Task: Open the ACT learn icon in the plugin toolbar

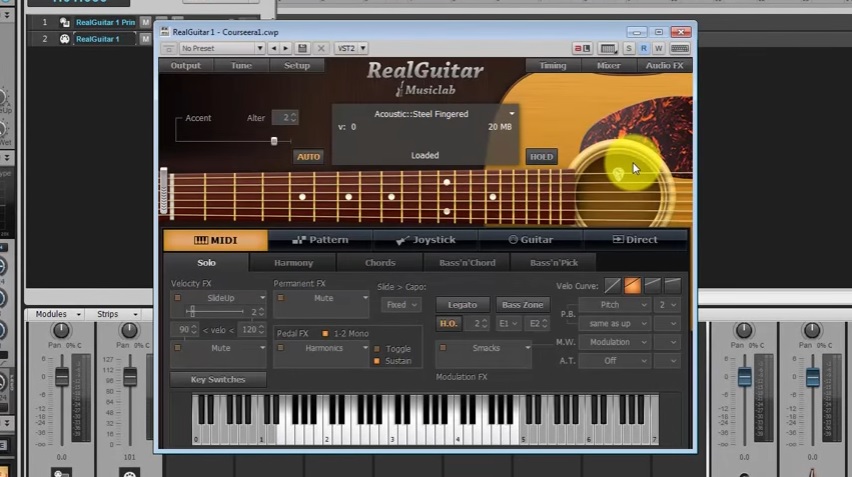Action: [x=582, y=48]
